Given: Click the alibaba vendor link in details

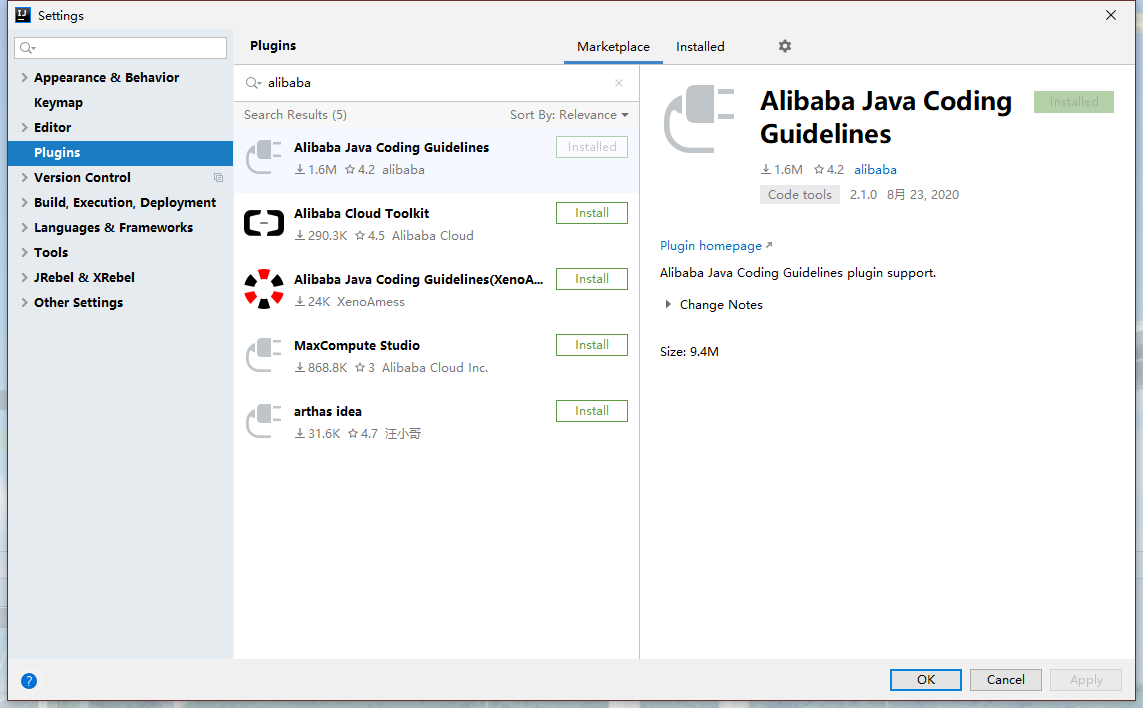Looking at the screenshot, I should coord(875,170).
